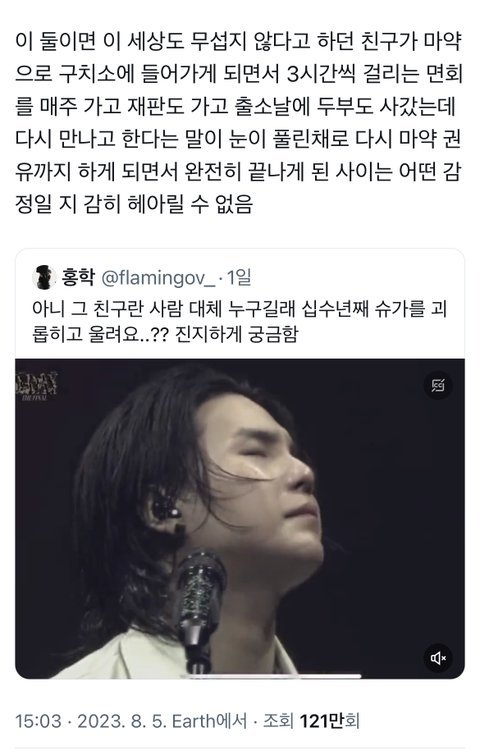Image resolution: width=480 pixels, height=755 pixels.
Task: Open the 조회 121만회 view count analytics
Action: pos(311,721)
